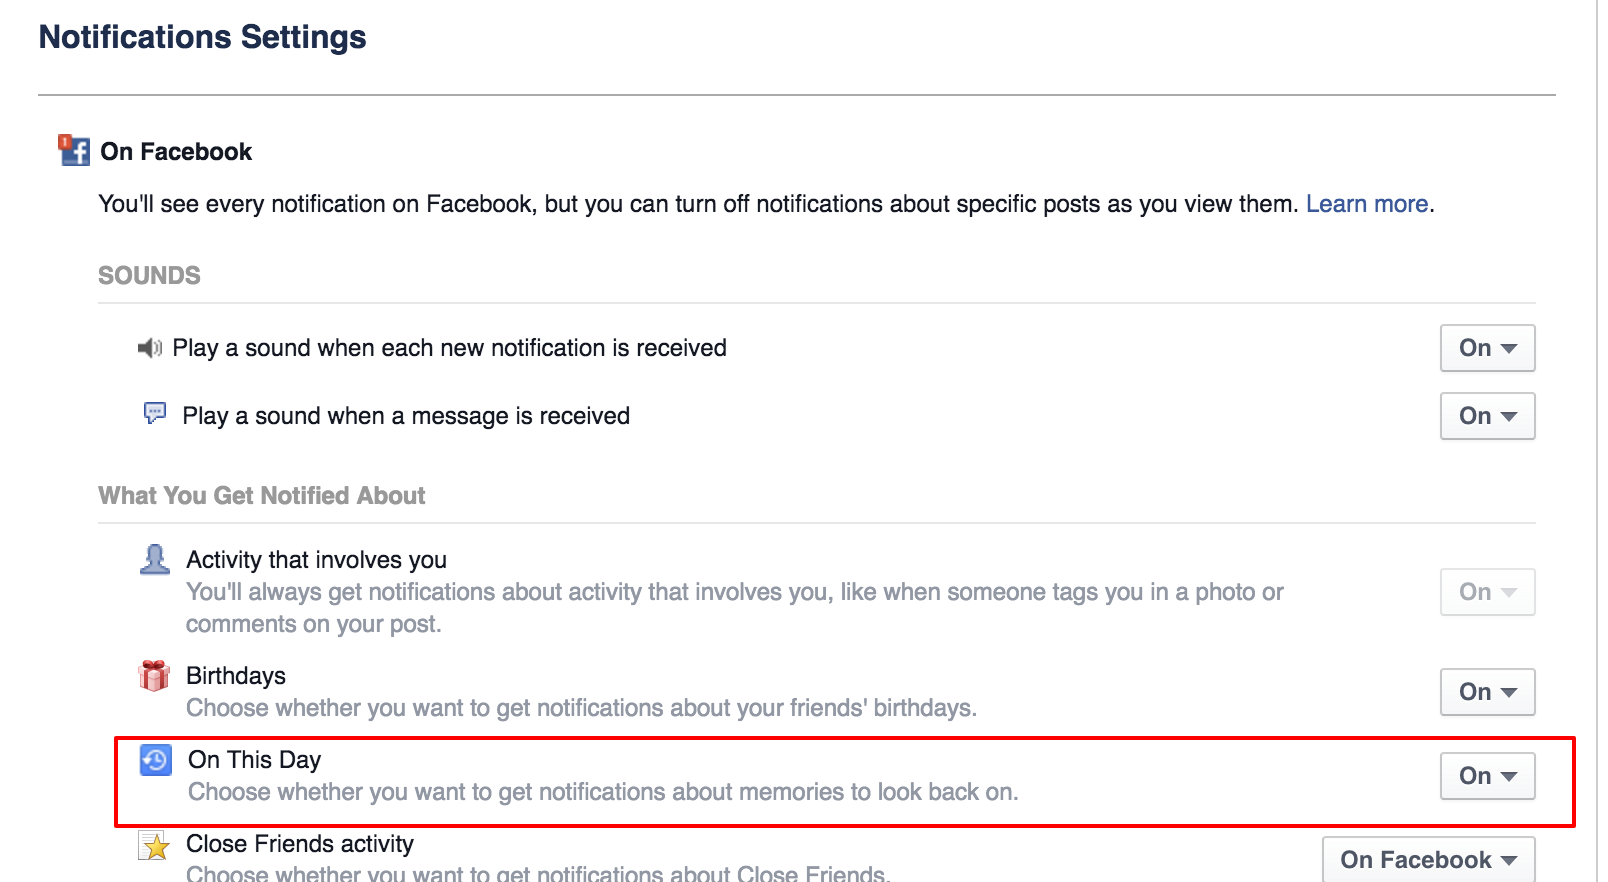The image size is (1608, 882).
Task: Click the 'On Facebook' section heading
Action: coord(176,152)
